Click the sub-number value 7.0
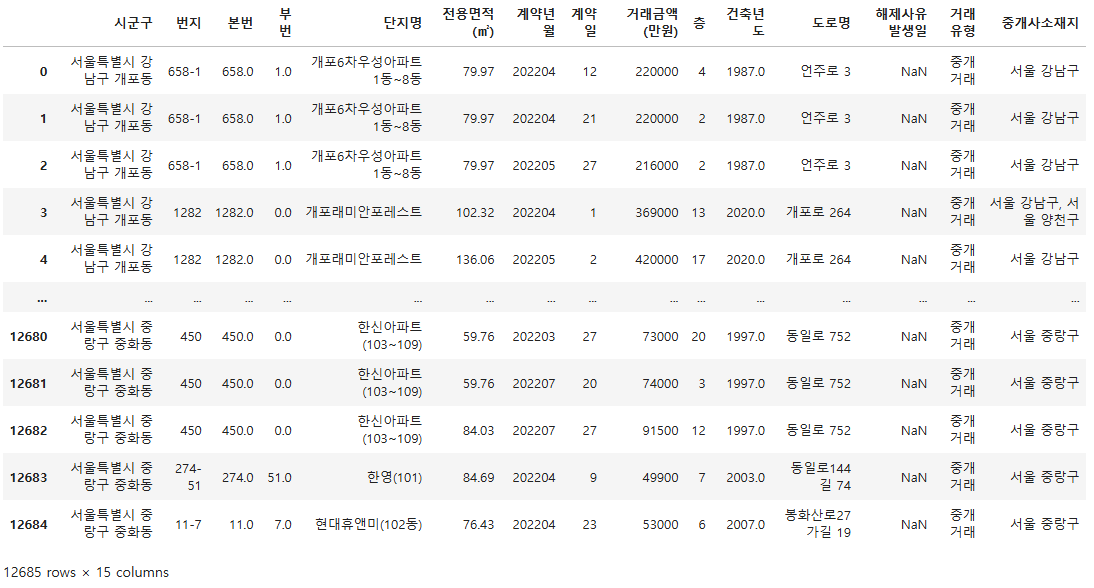This screenshot has height=588, width=1094. 283,525
